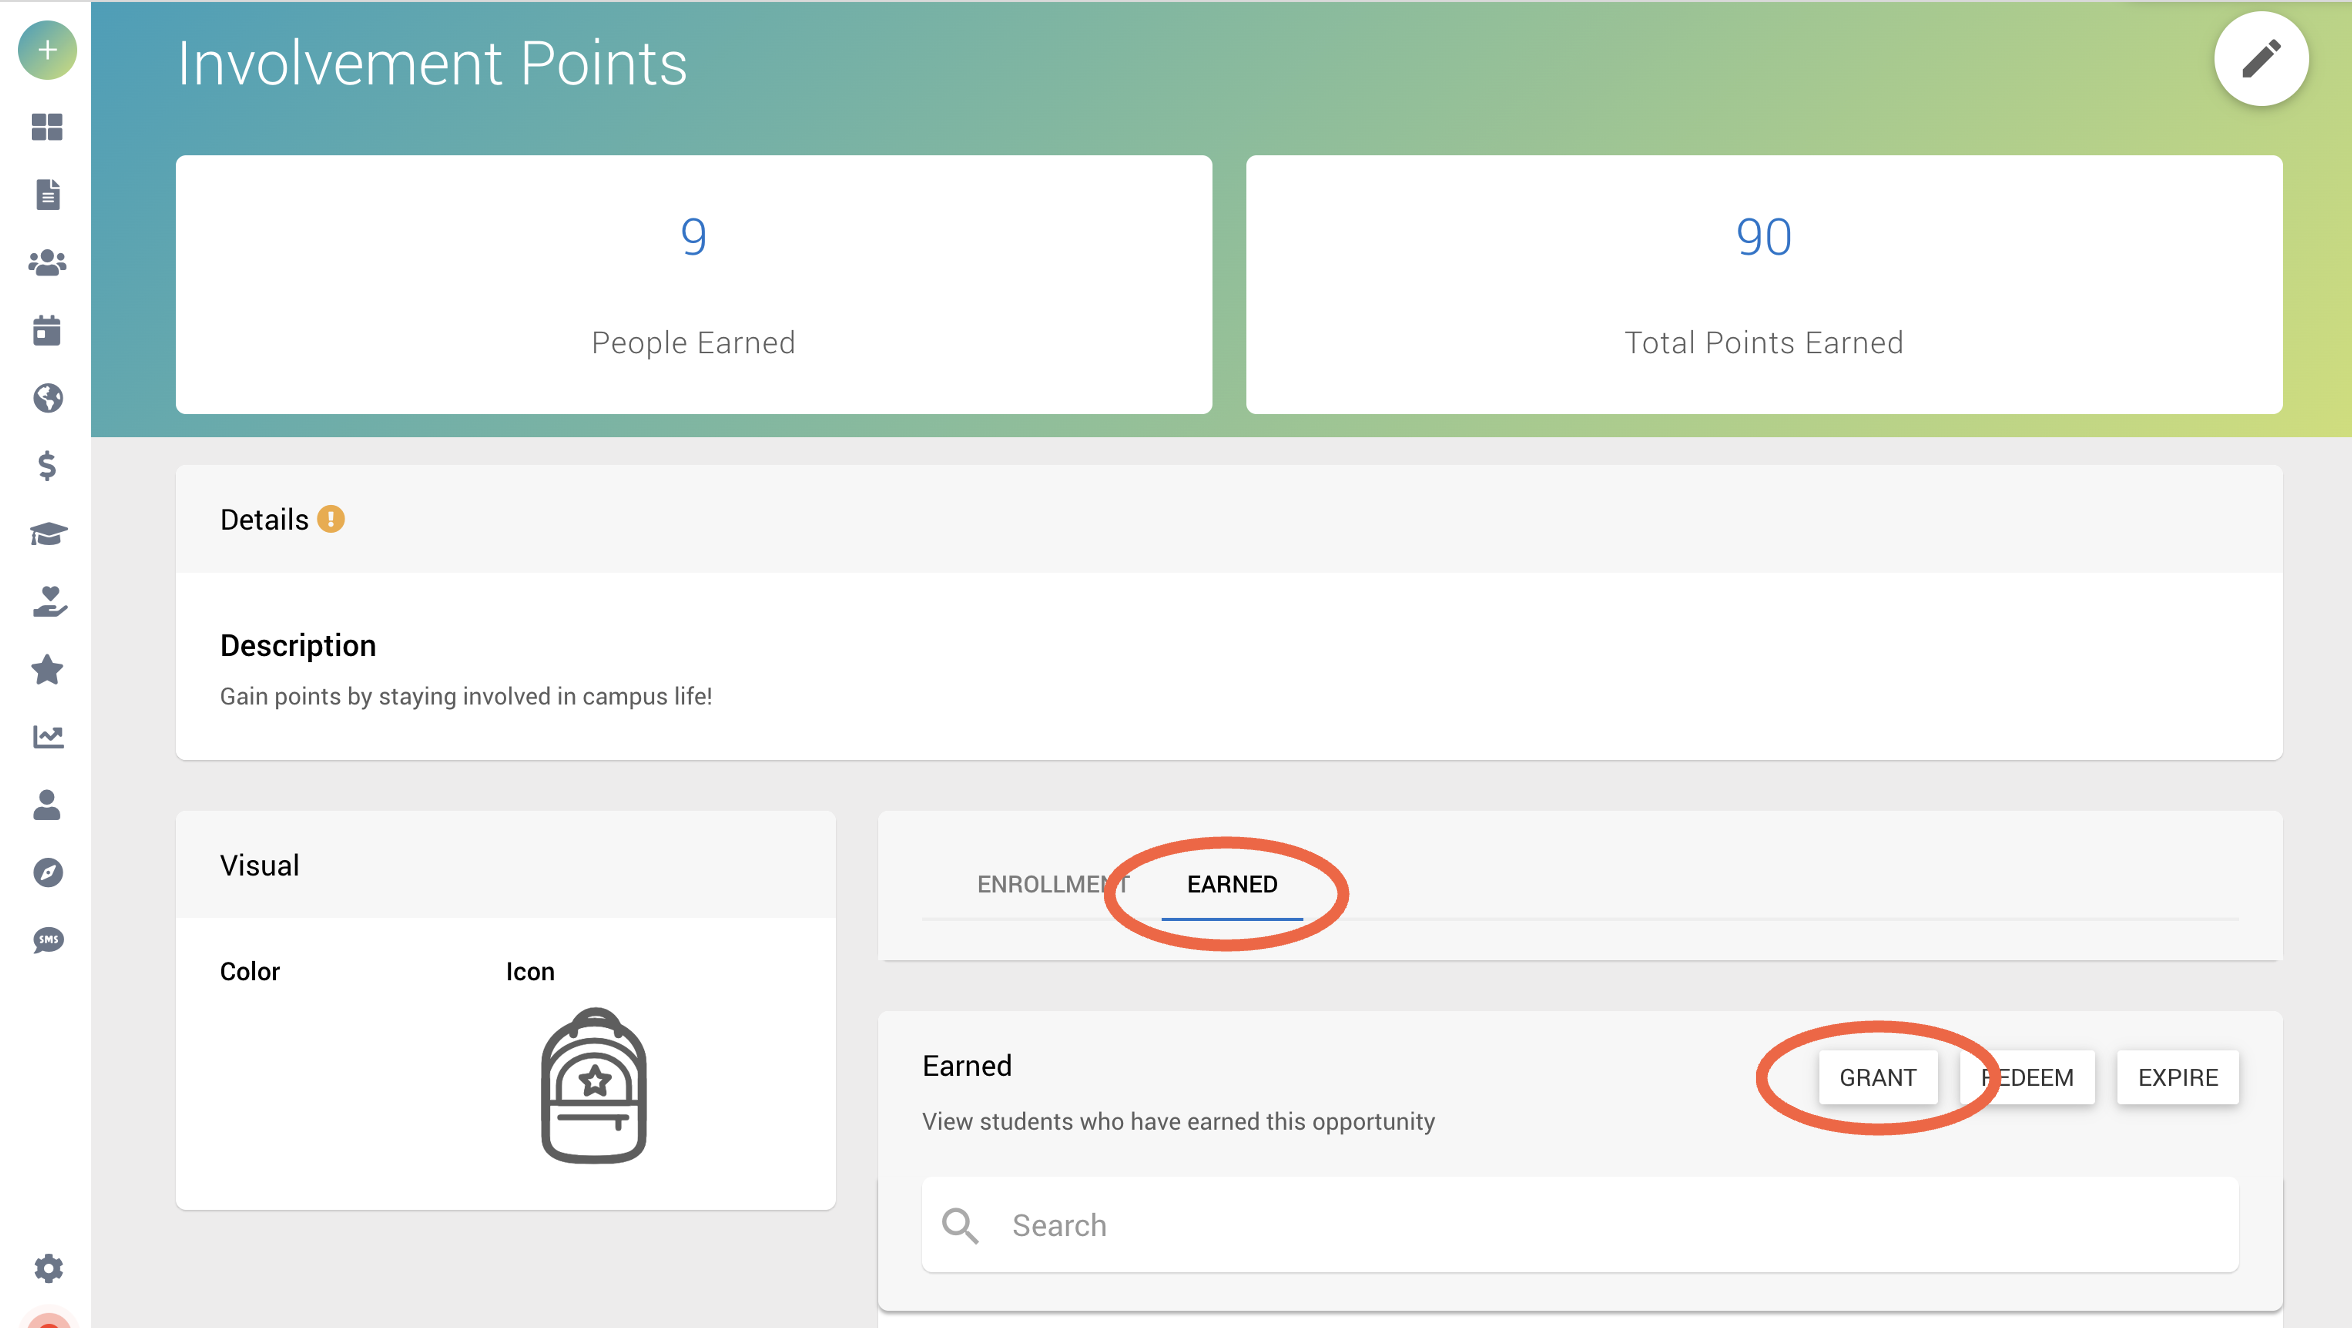Image resolution: width=2352 pixels, height=1328 pixels.
Task: Open the document forms icon in sidebar
Action: (x=47, y=194)
